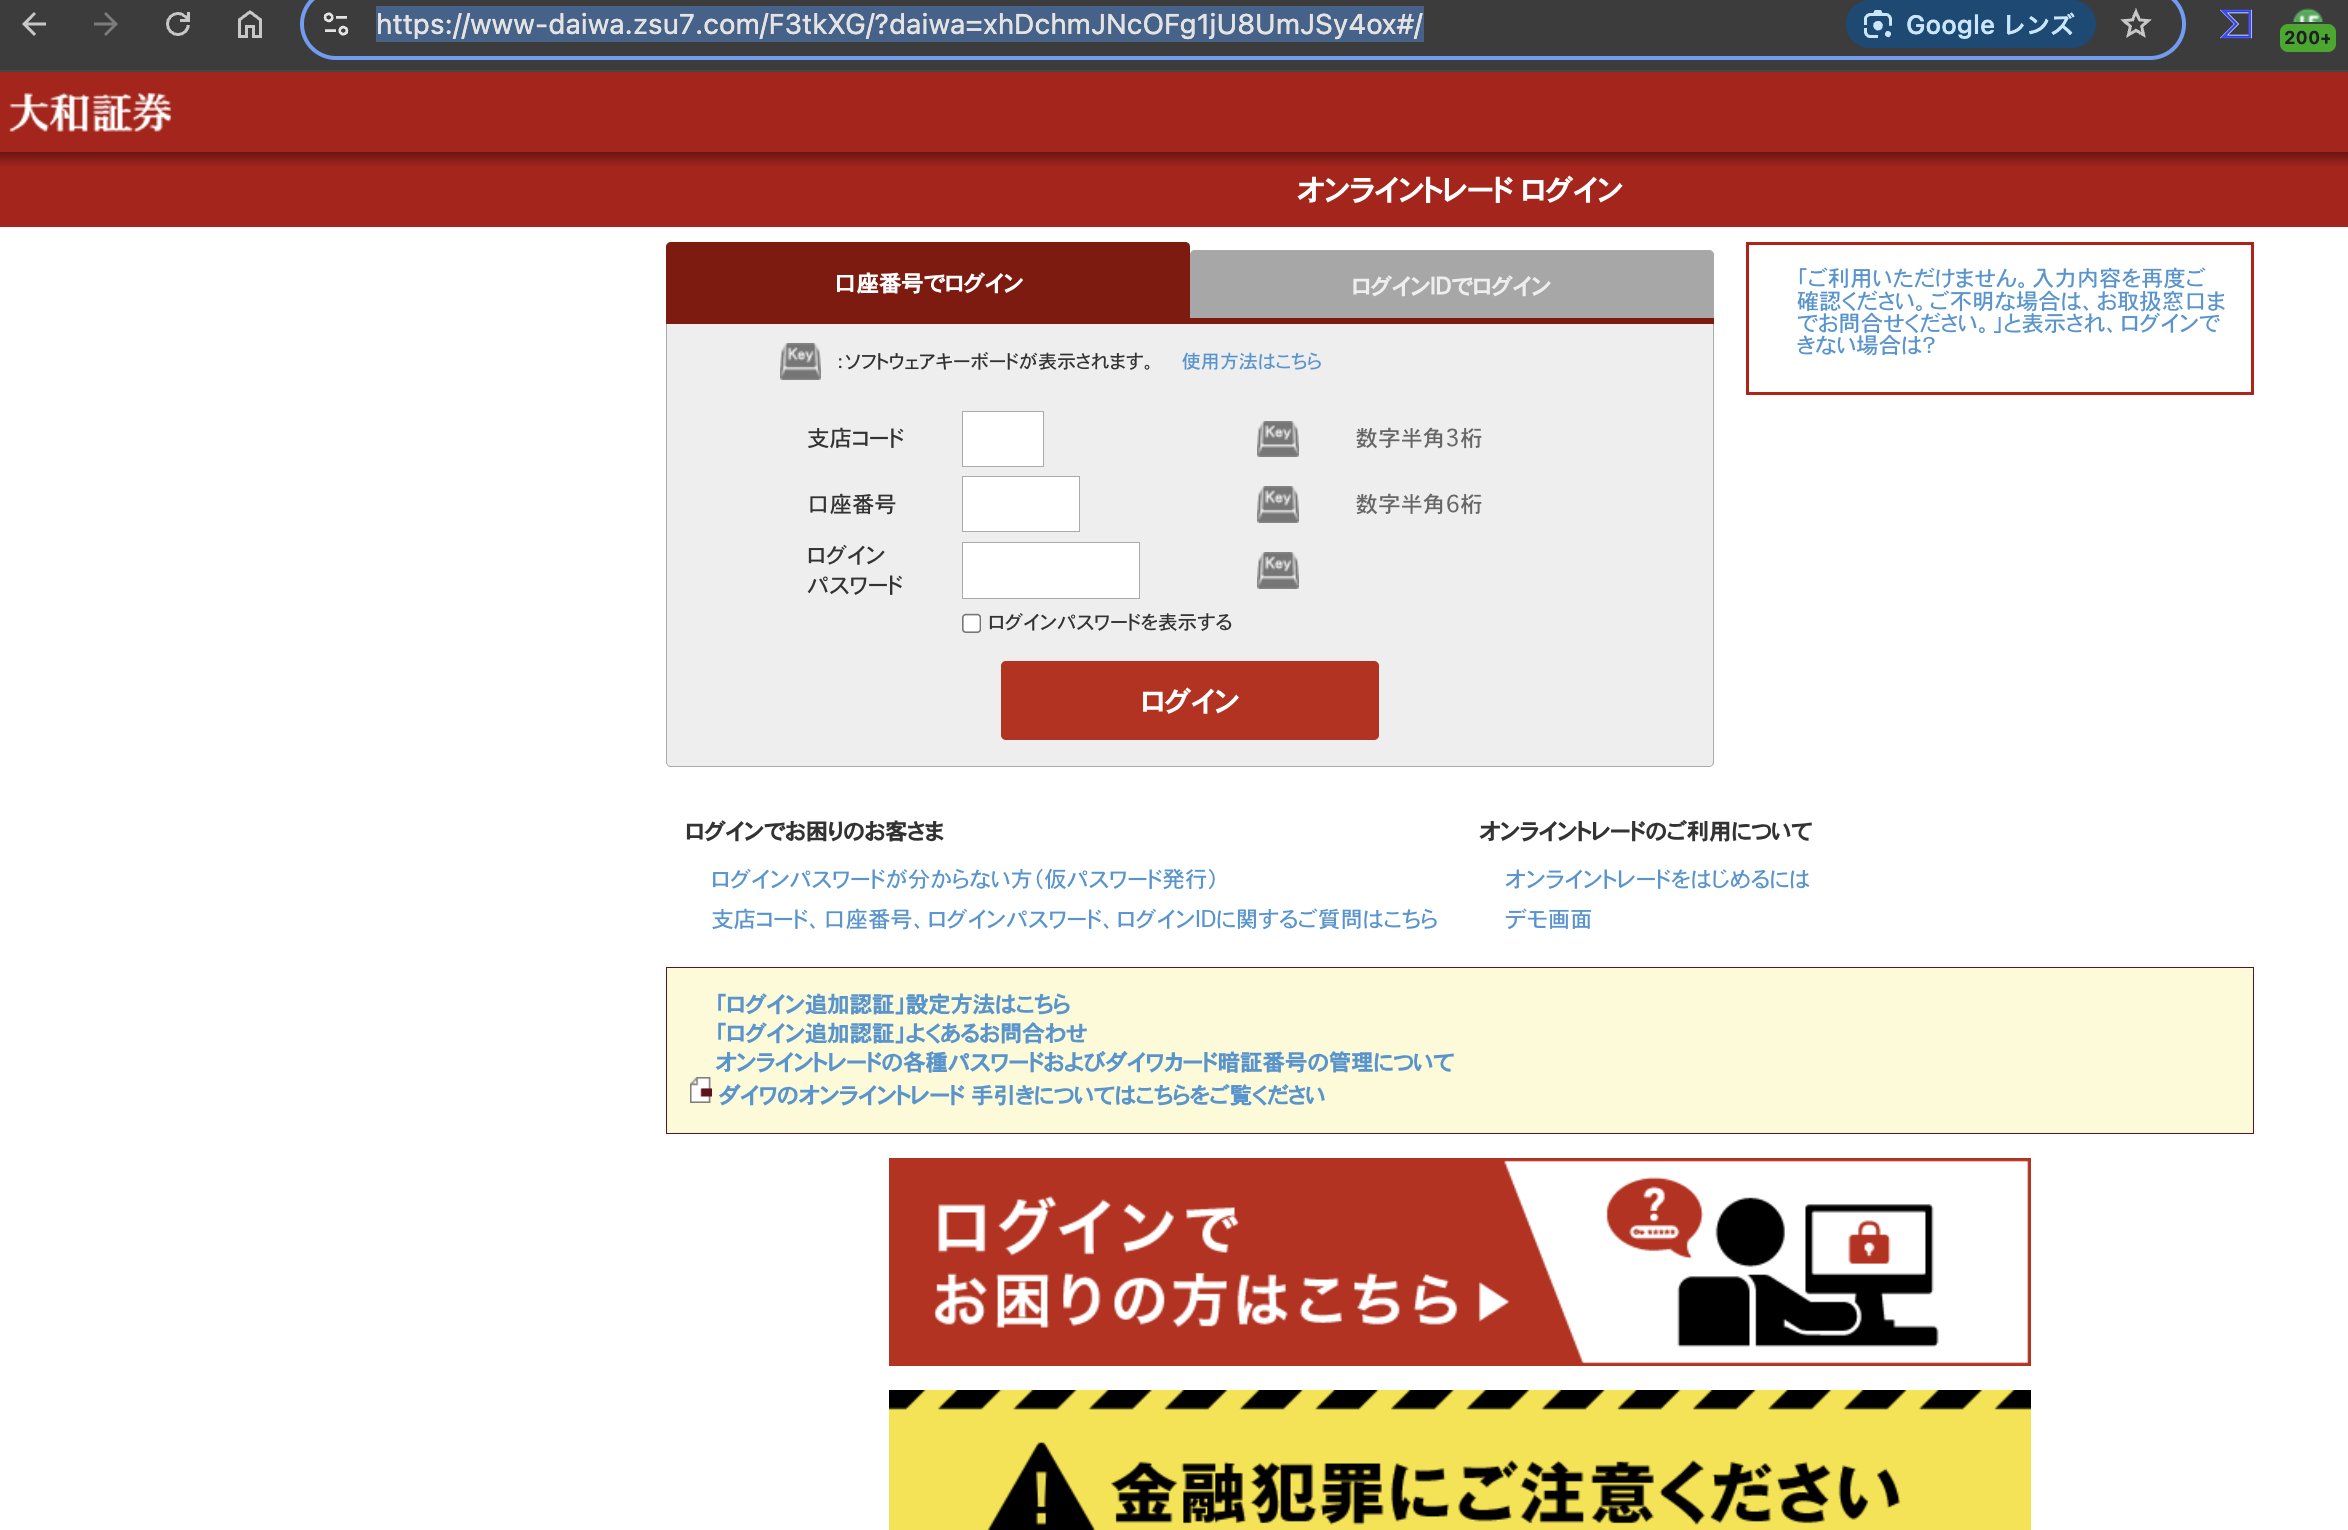Check ログインパスワードを表示する checkbox

point(971,623)
